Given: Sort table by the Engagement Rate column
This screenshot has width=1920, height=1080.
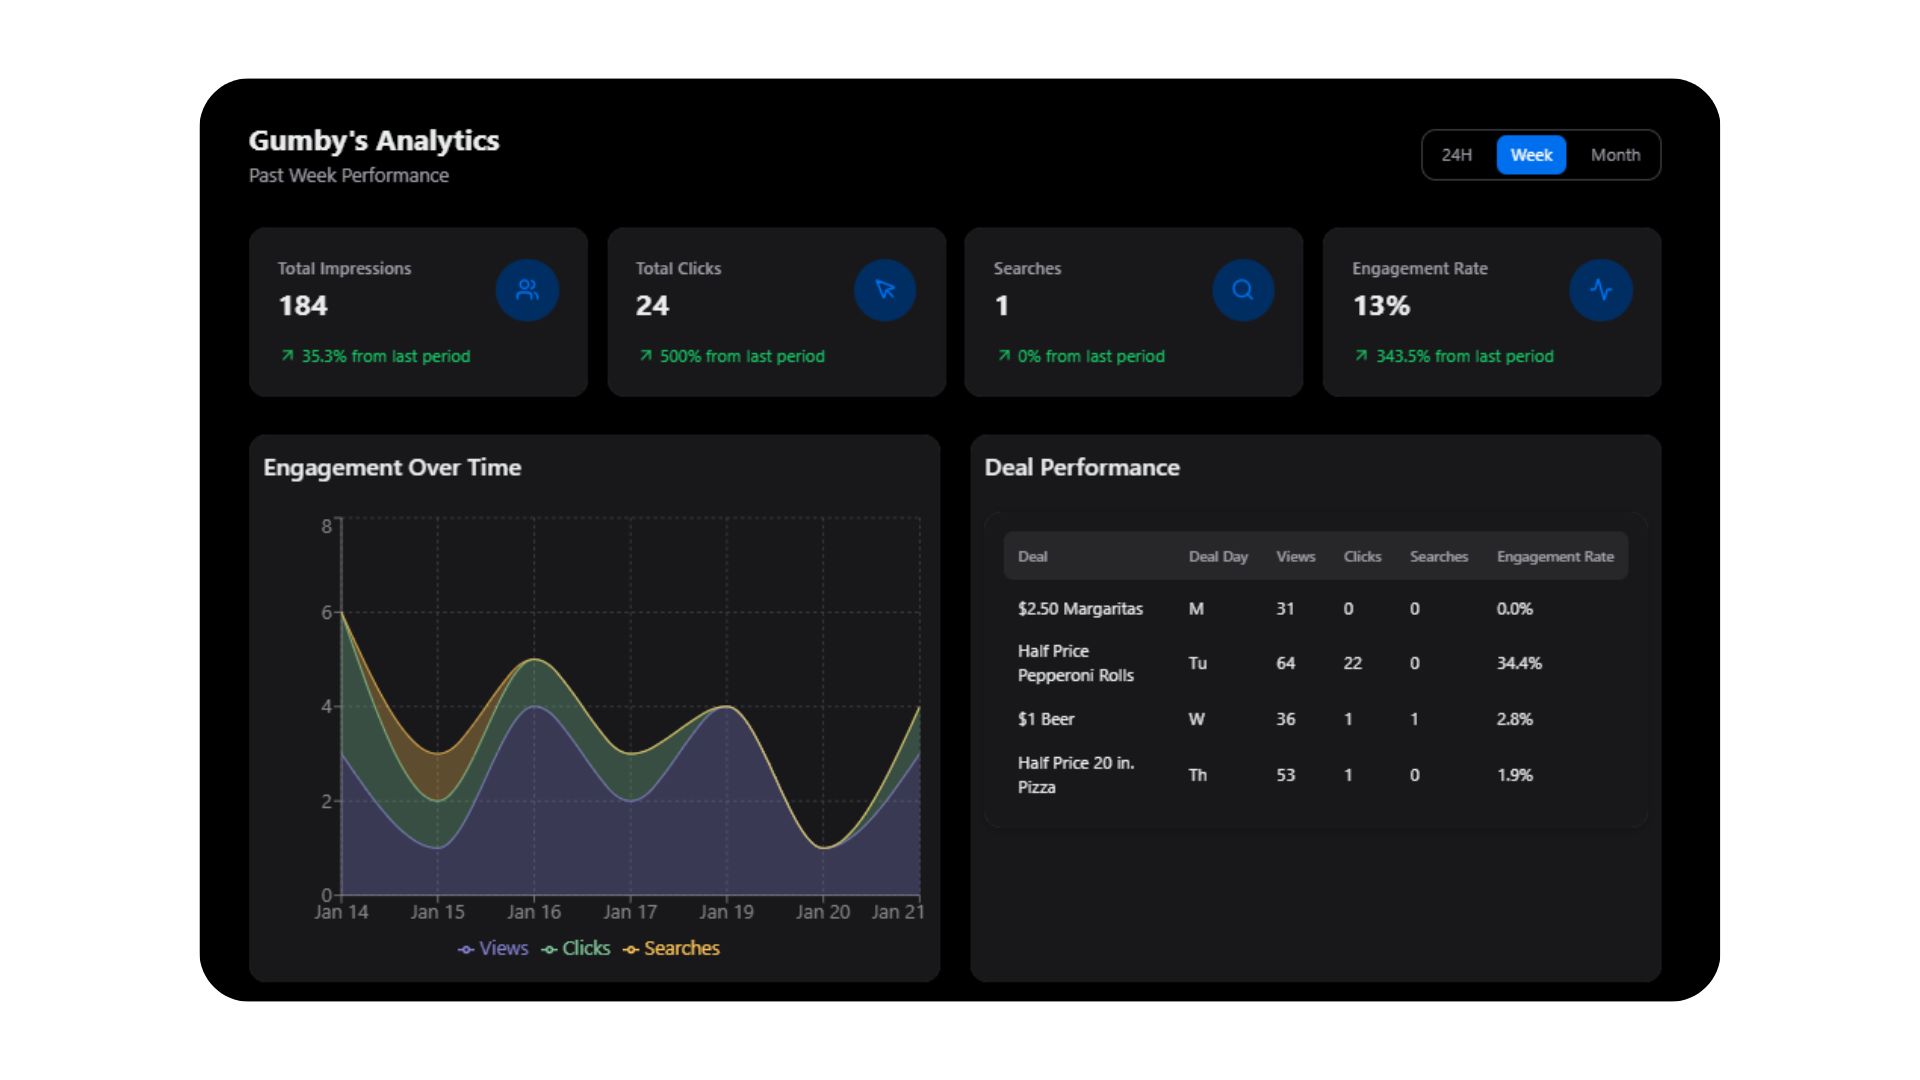Looking at the screenshot, I should [x=1555, y=556].
